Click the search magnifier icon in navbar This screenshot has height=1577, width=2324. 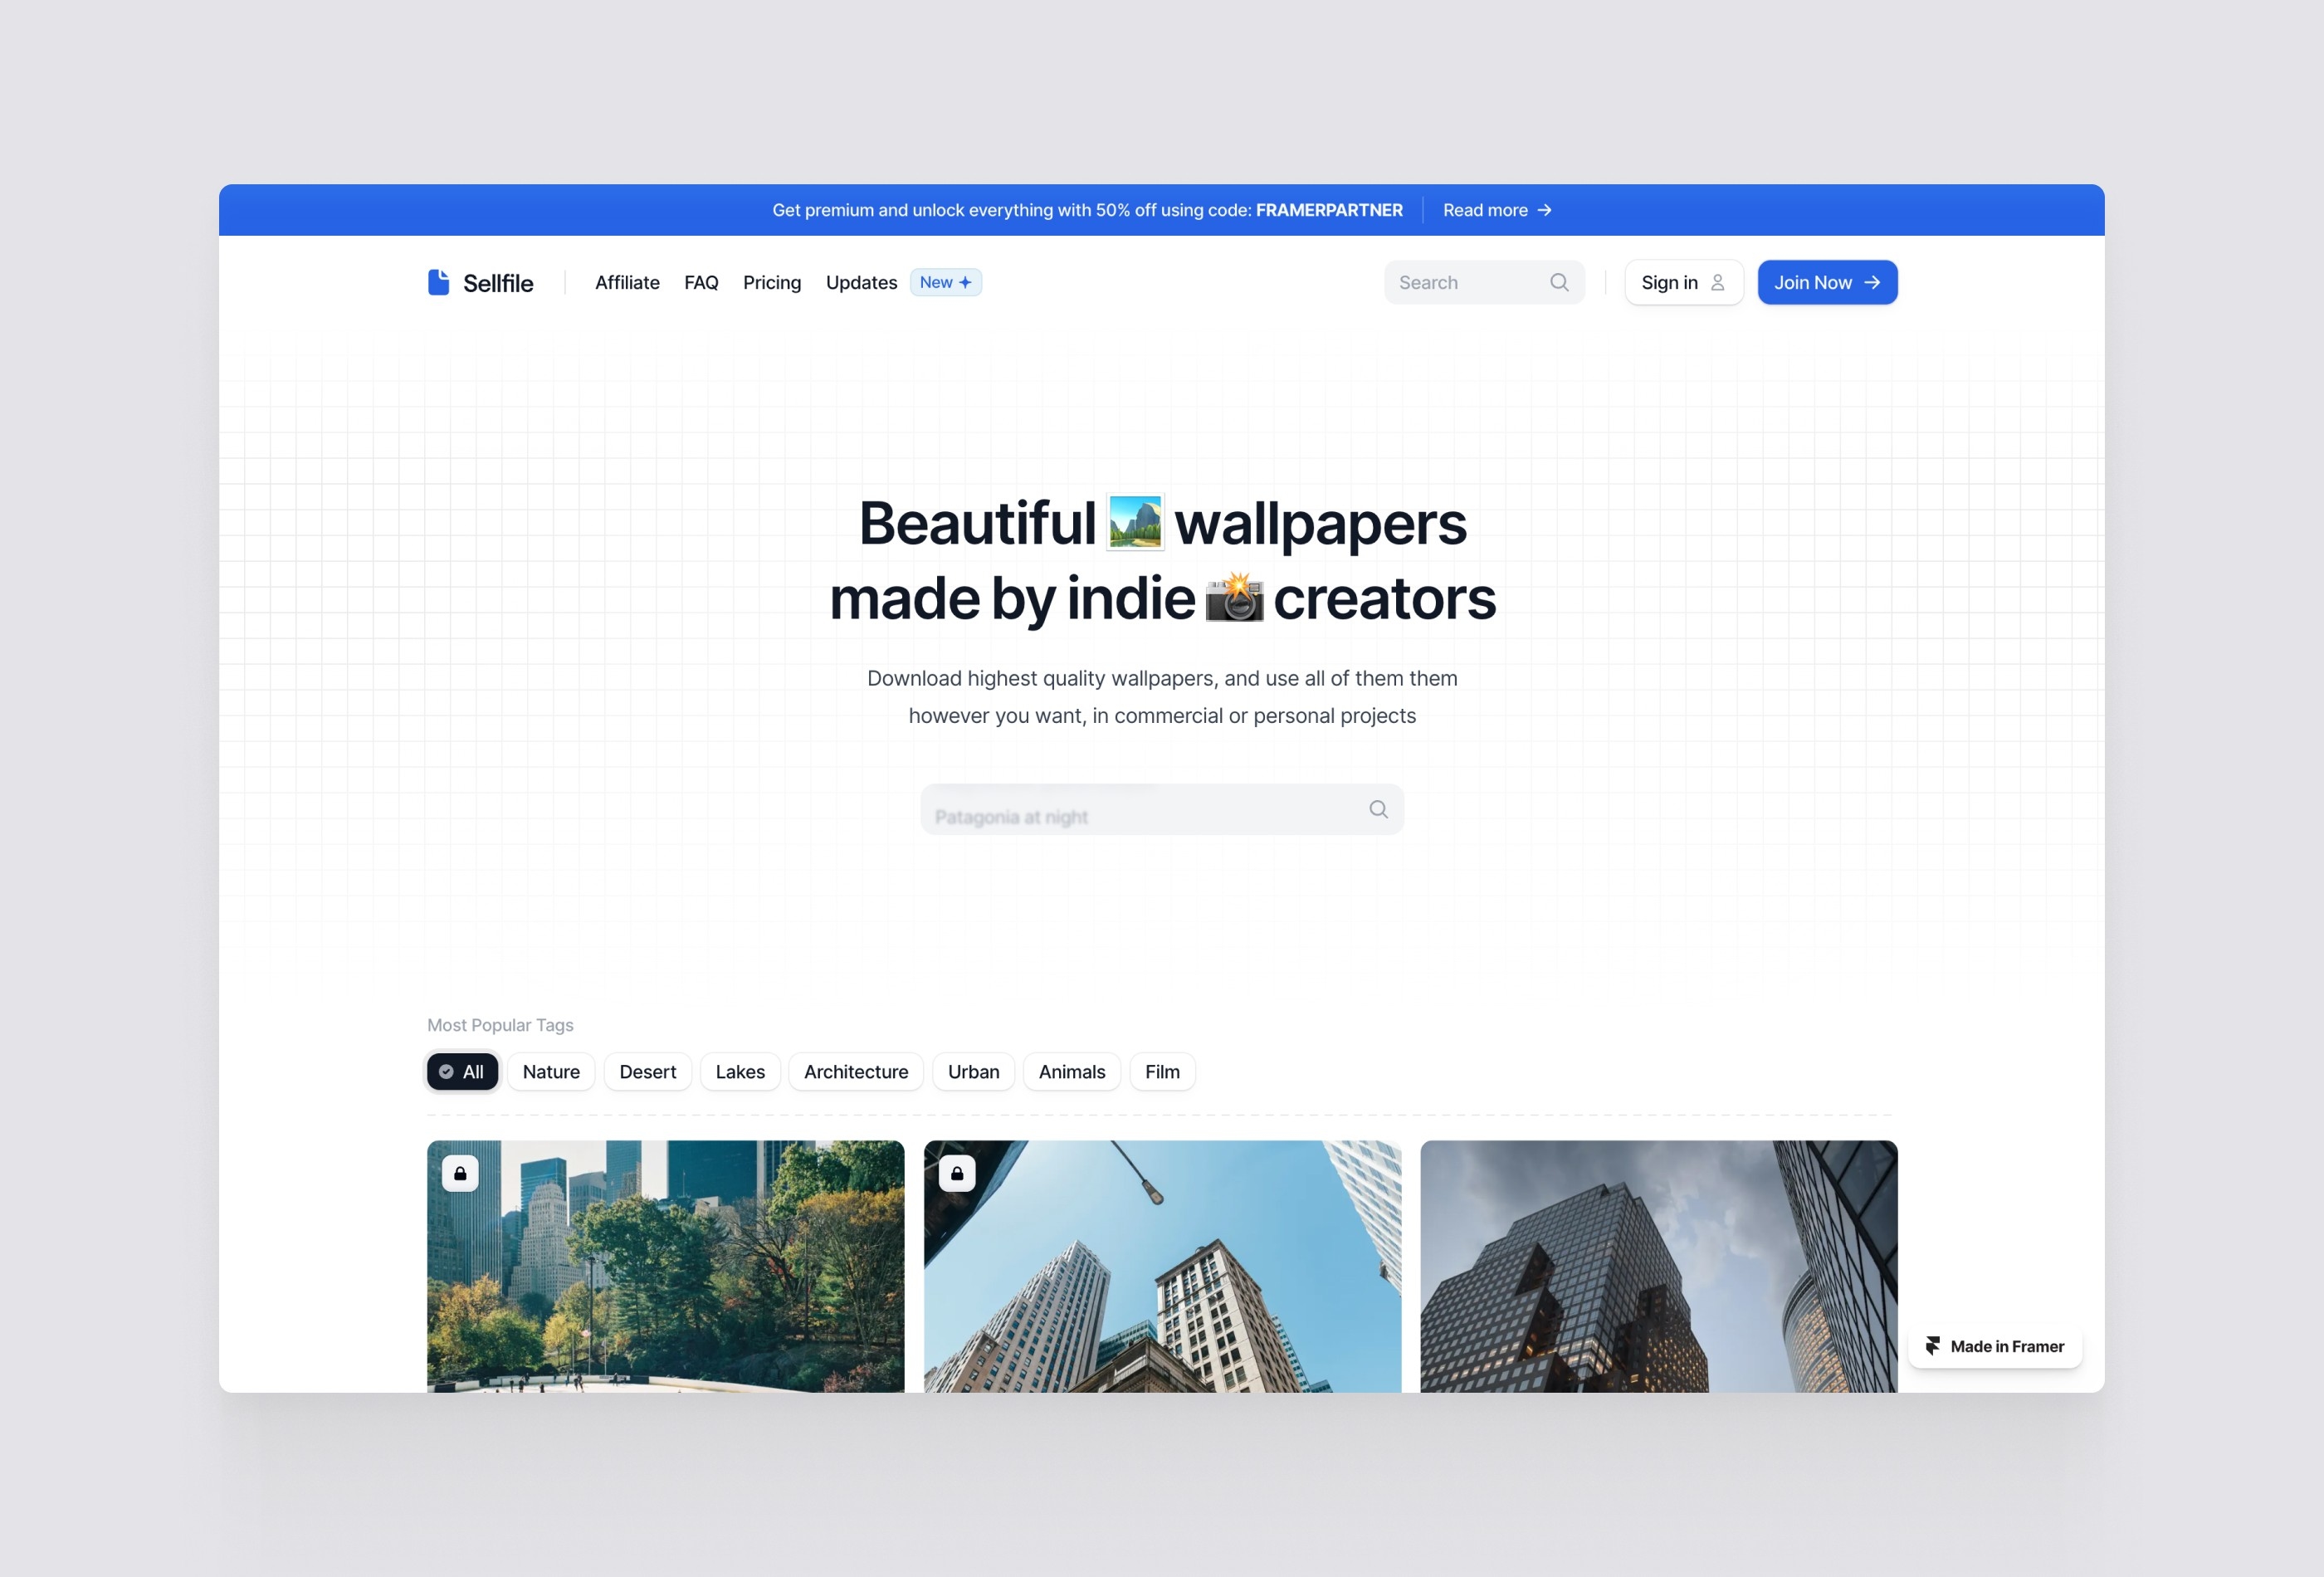1559,281
